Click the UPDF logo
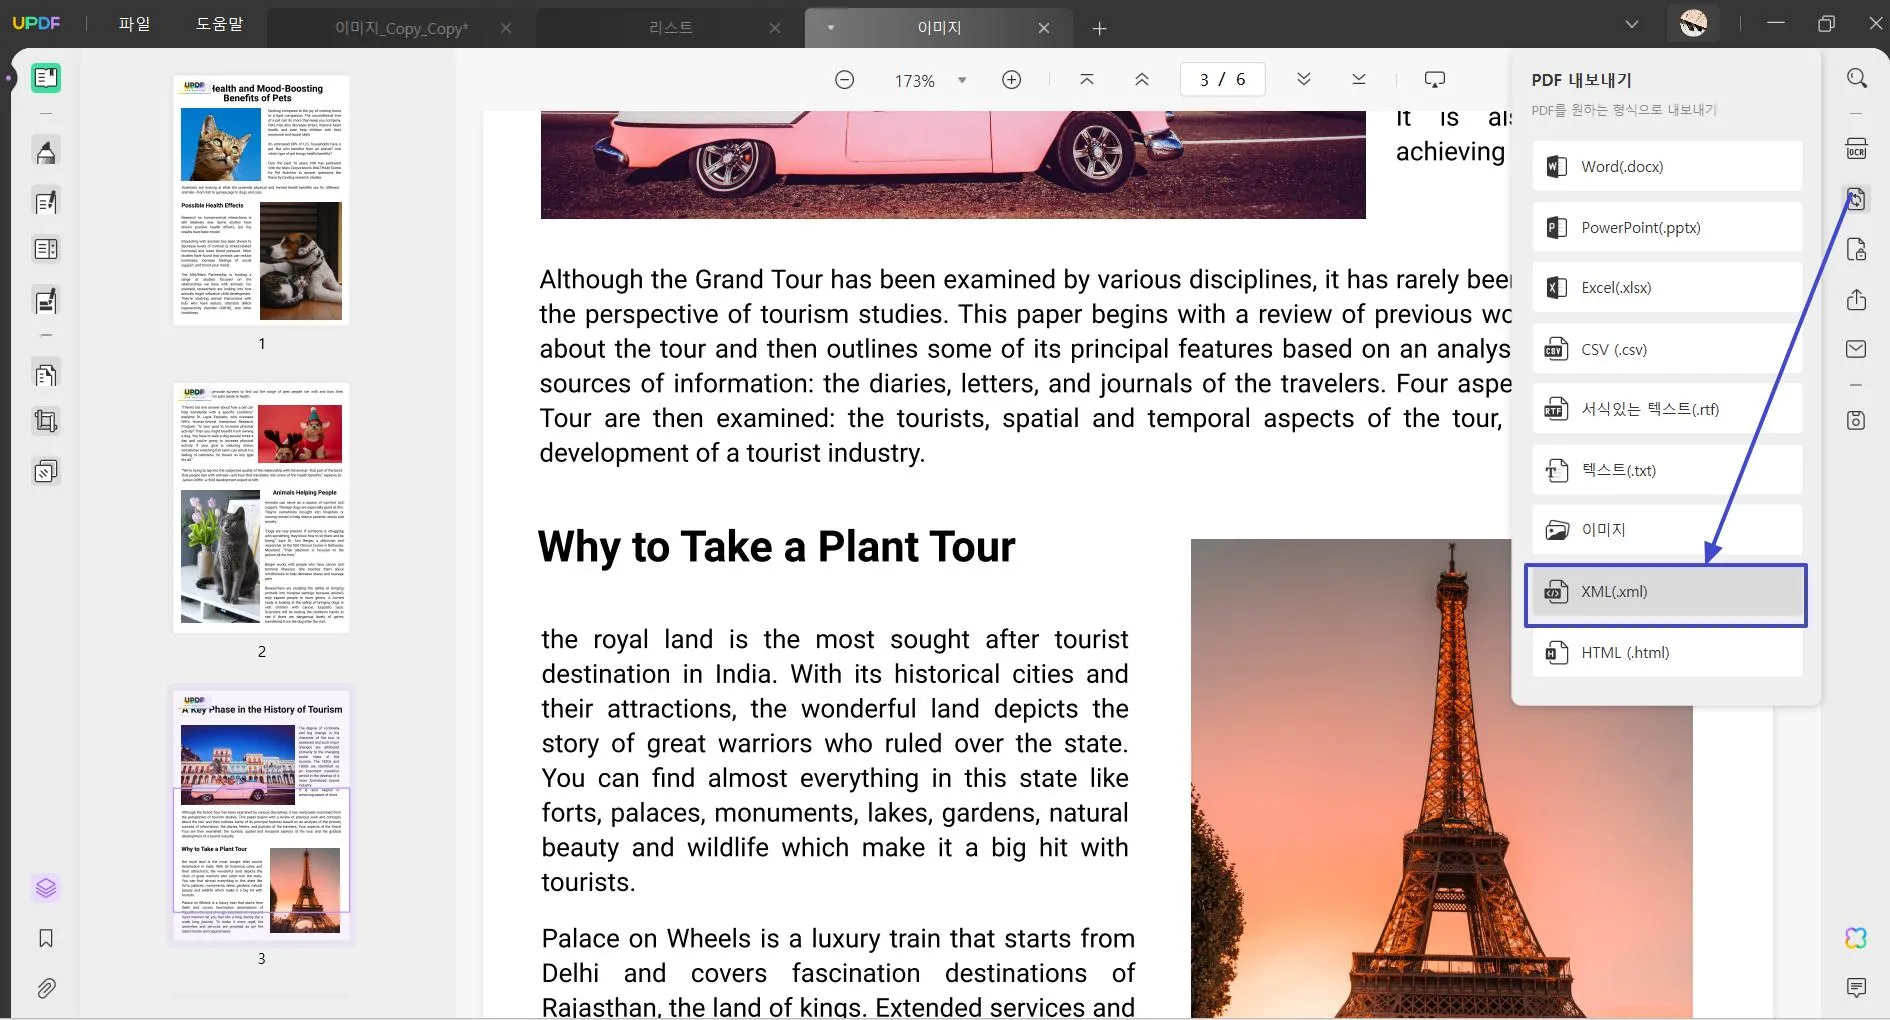1890x1020 pixels. point(36,23)
